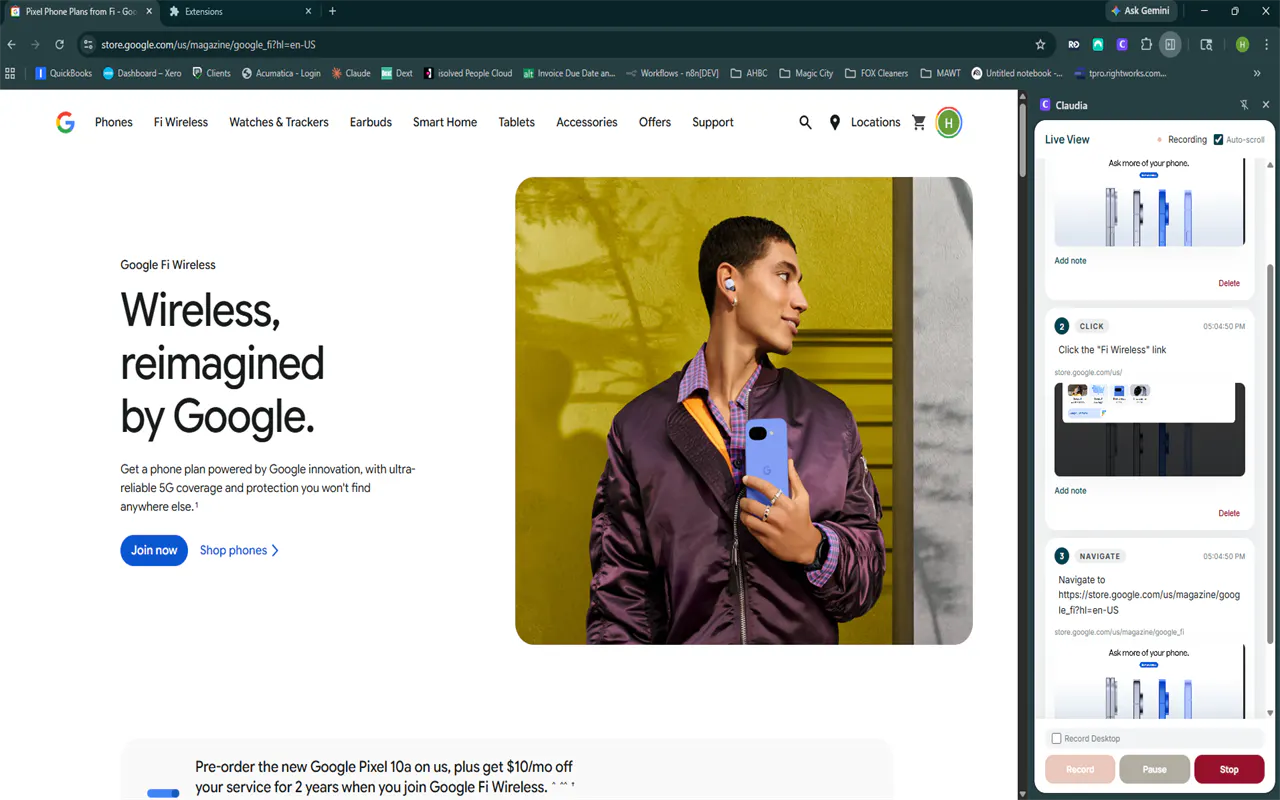Image resolution: width=1280 pixels, height=800 pixels.
Task: Bookmark this page with the star icon
Action: (x=1040, y=45)
